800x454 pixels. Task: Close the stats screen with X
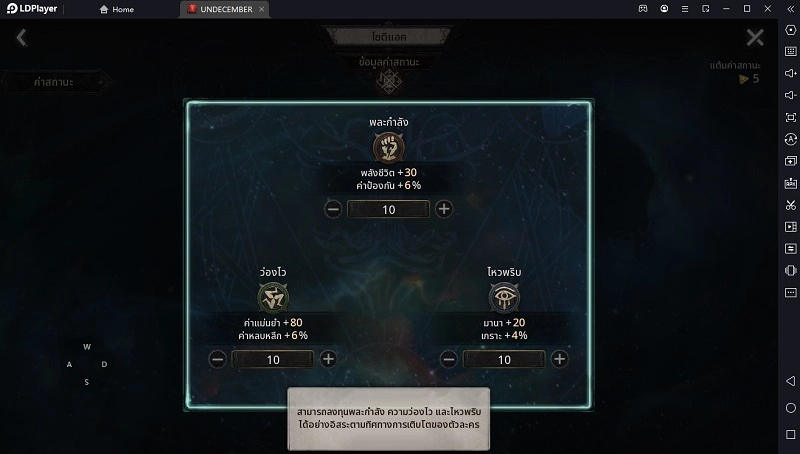tap(755, 37)
